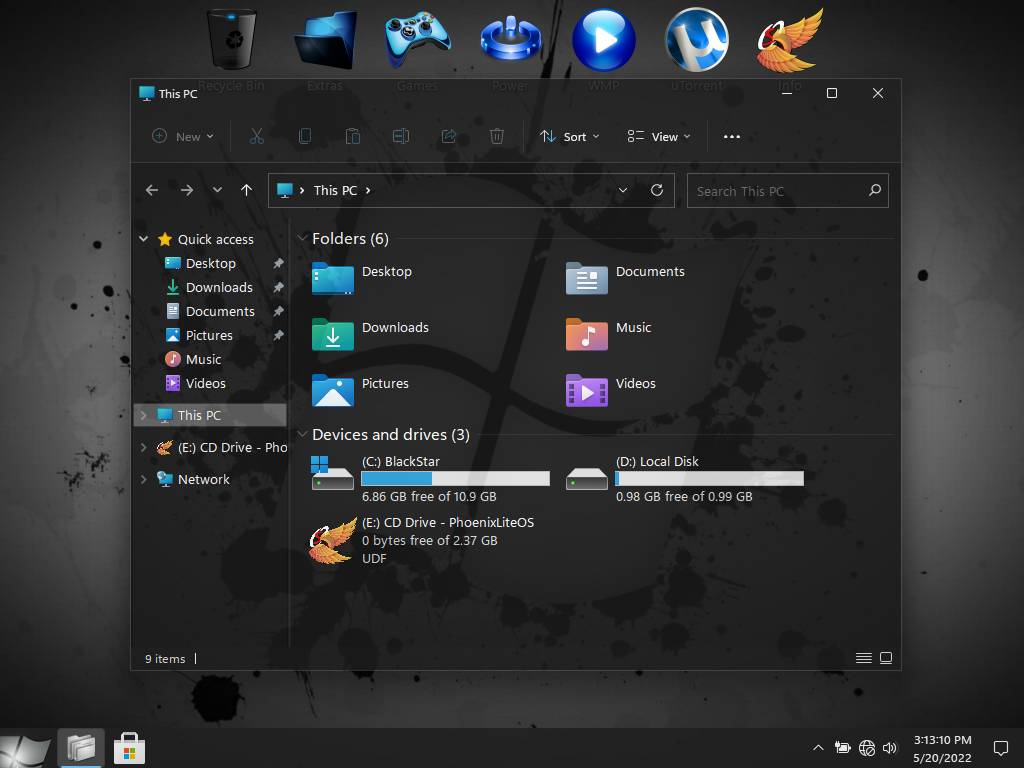Click This PC in the address bar
Screen dimensions: 1024x768
335,190
